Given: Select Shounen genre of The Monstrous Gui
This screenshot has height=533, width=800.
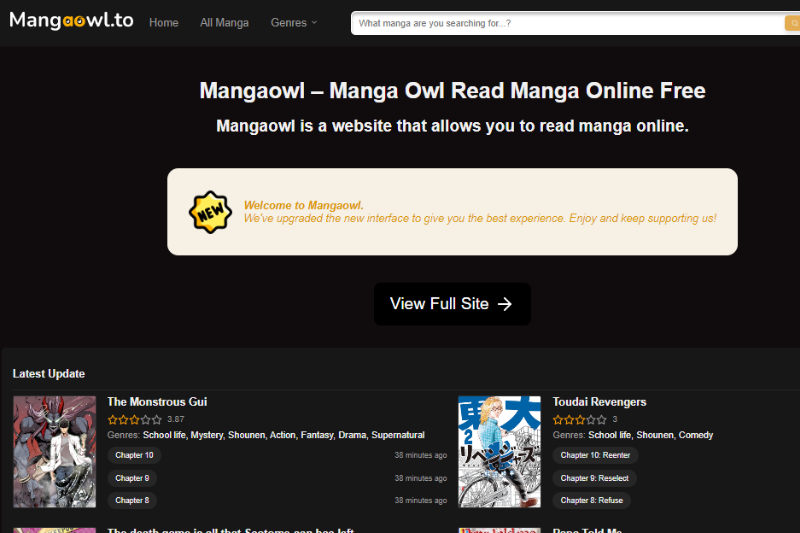Looking at the screenshot, I should 246,435.
